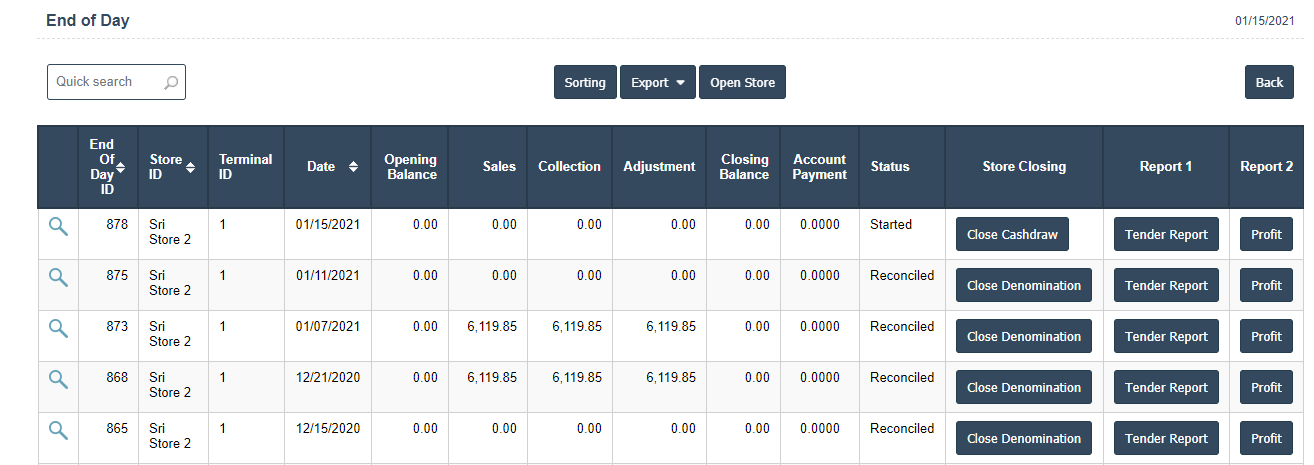Open Tender Report for record 873
The width and height of the screenshot is (1314, 465).
click(x=1166, y=337)
